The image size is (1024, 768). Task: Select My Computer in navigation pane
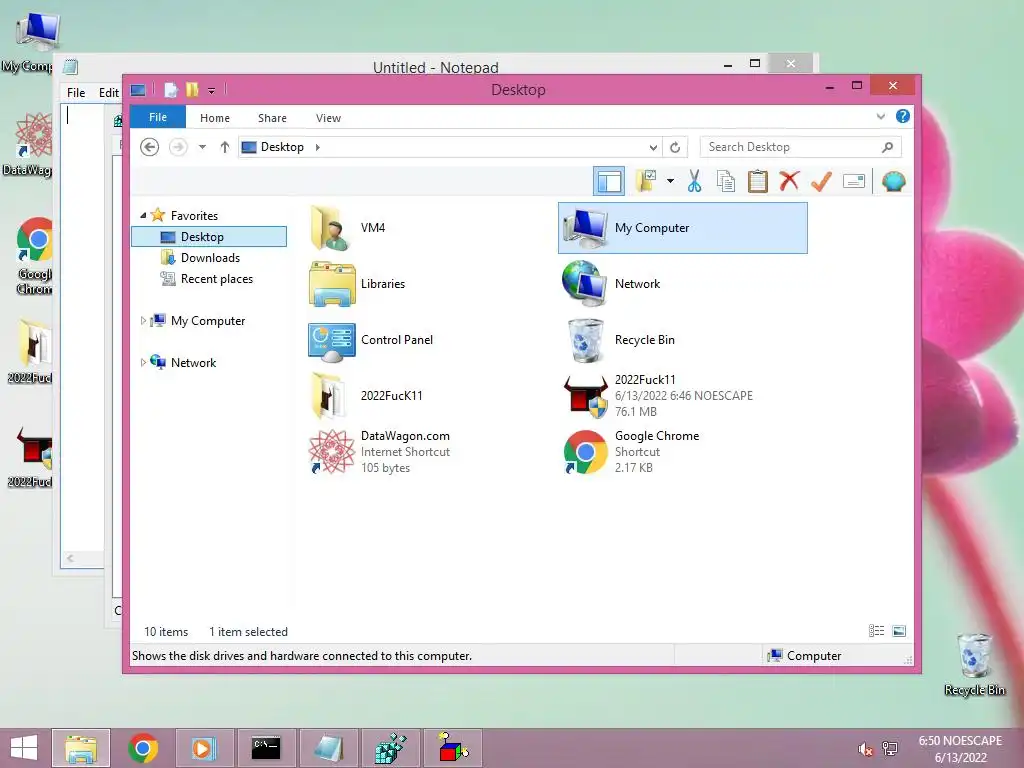pos(208,321)
